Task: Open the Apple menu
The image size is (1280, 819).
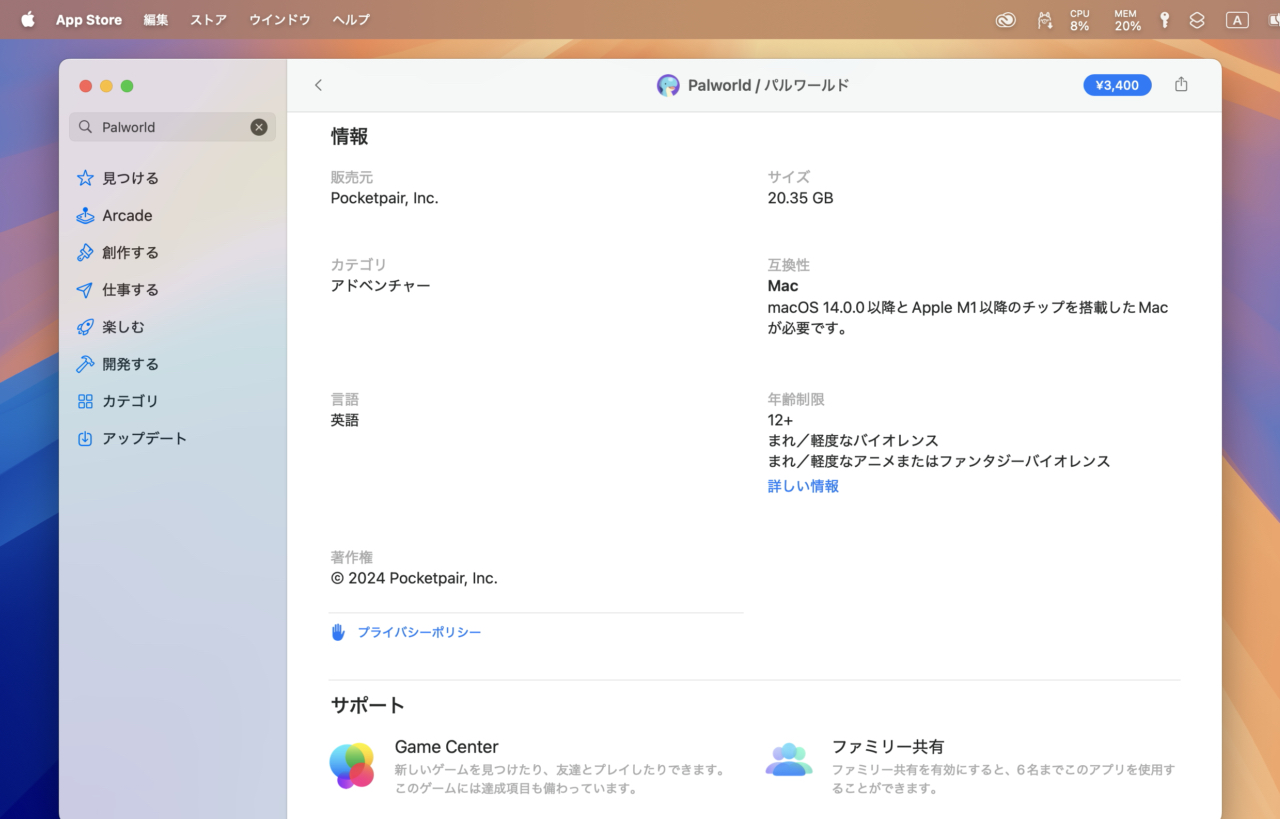Action: tap(27, 19)
